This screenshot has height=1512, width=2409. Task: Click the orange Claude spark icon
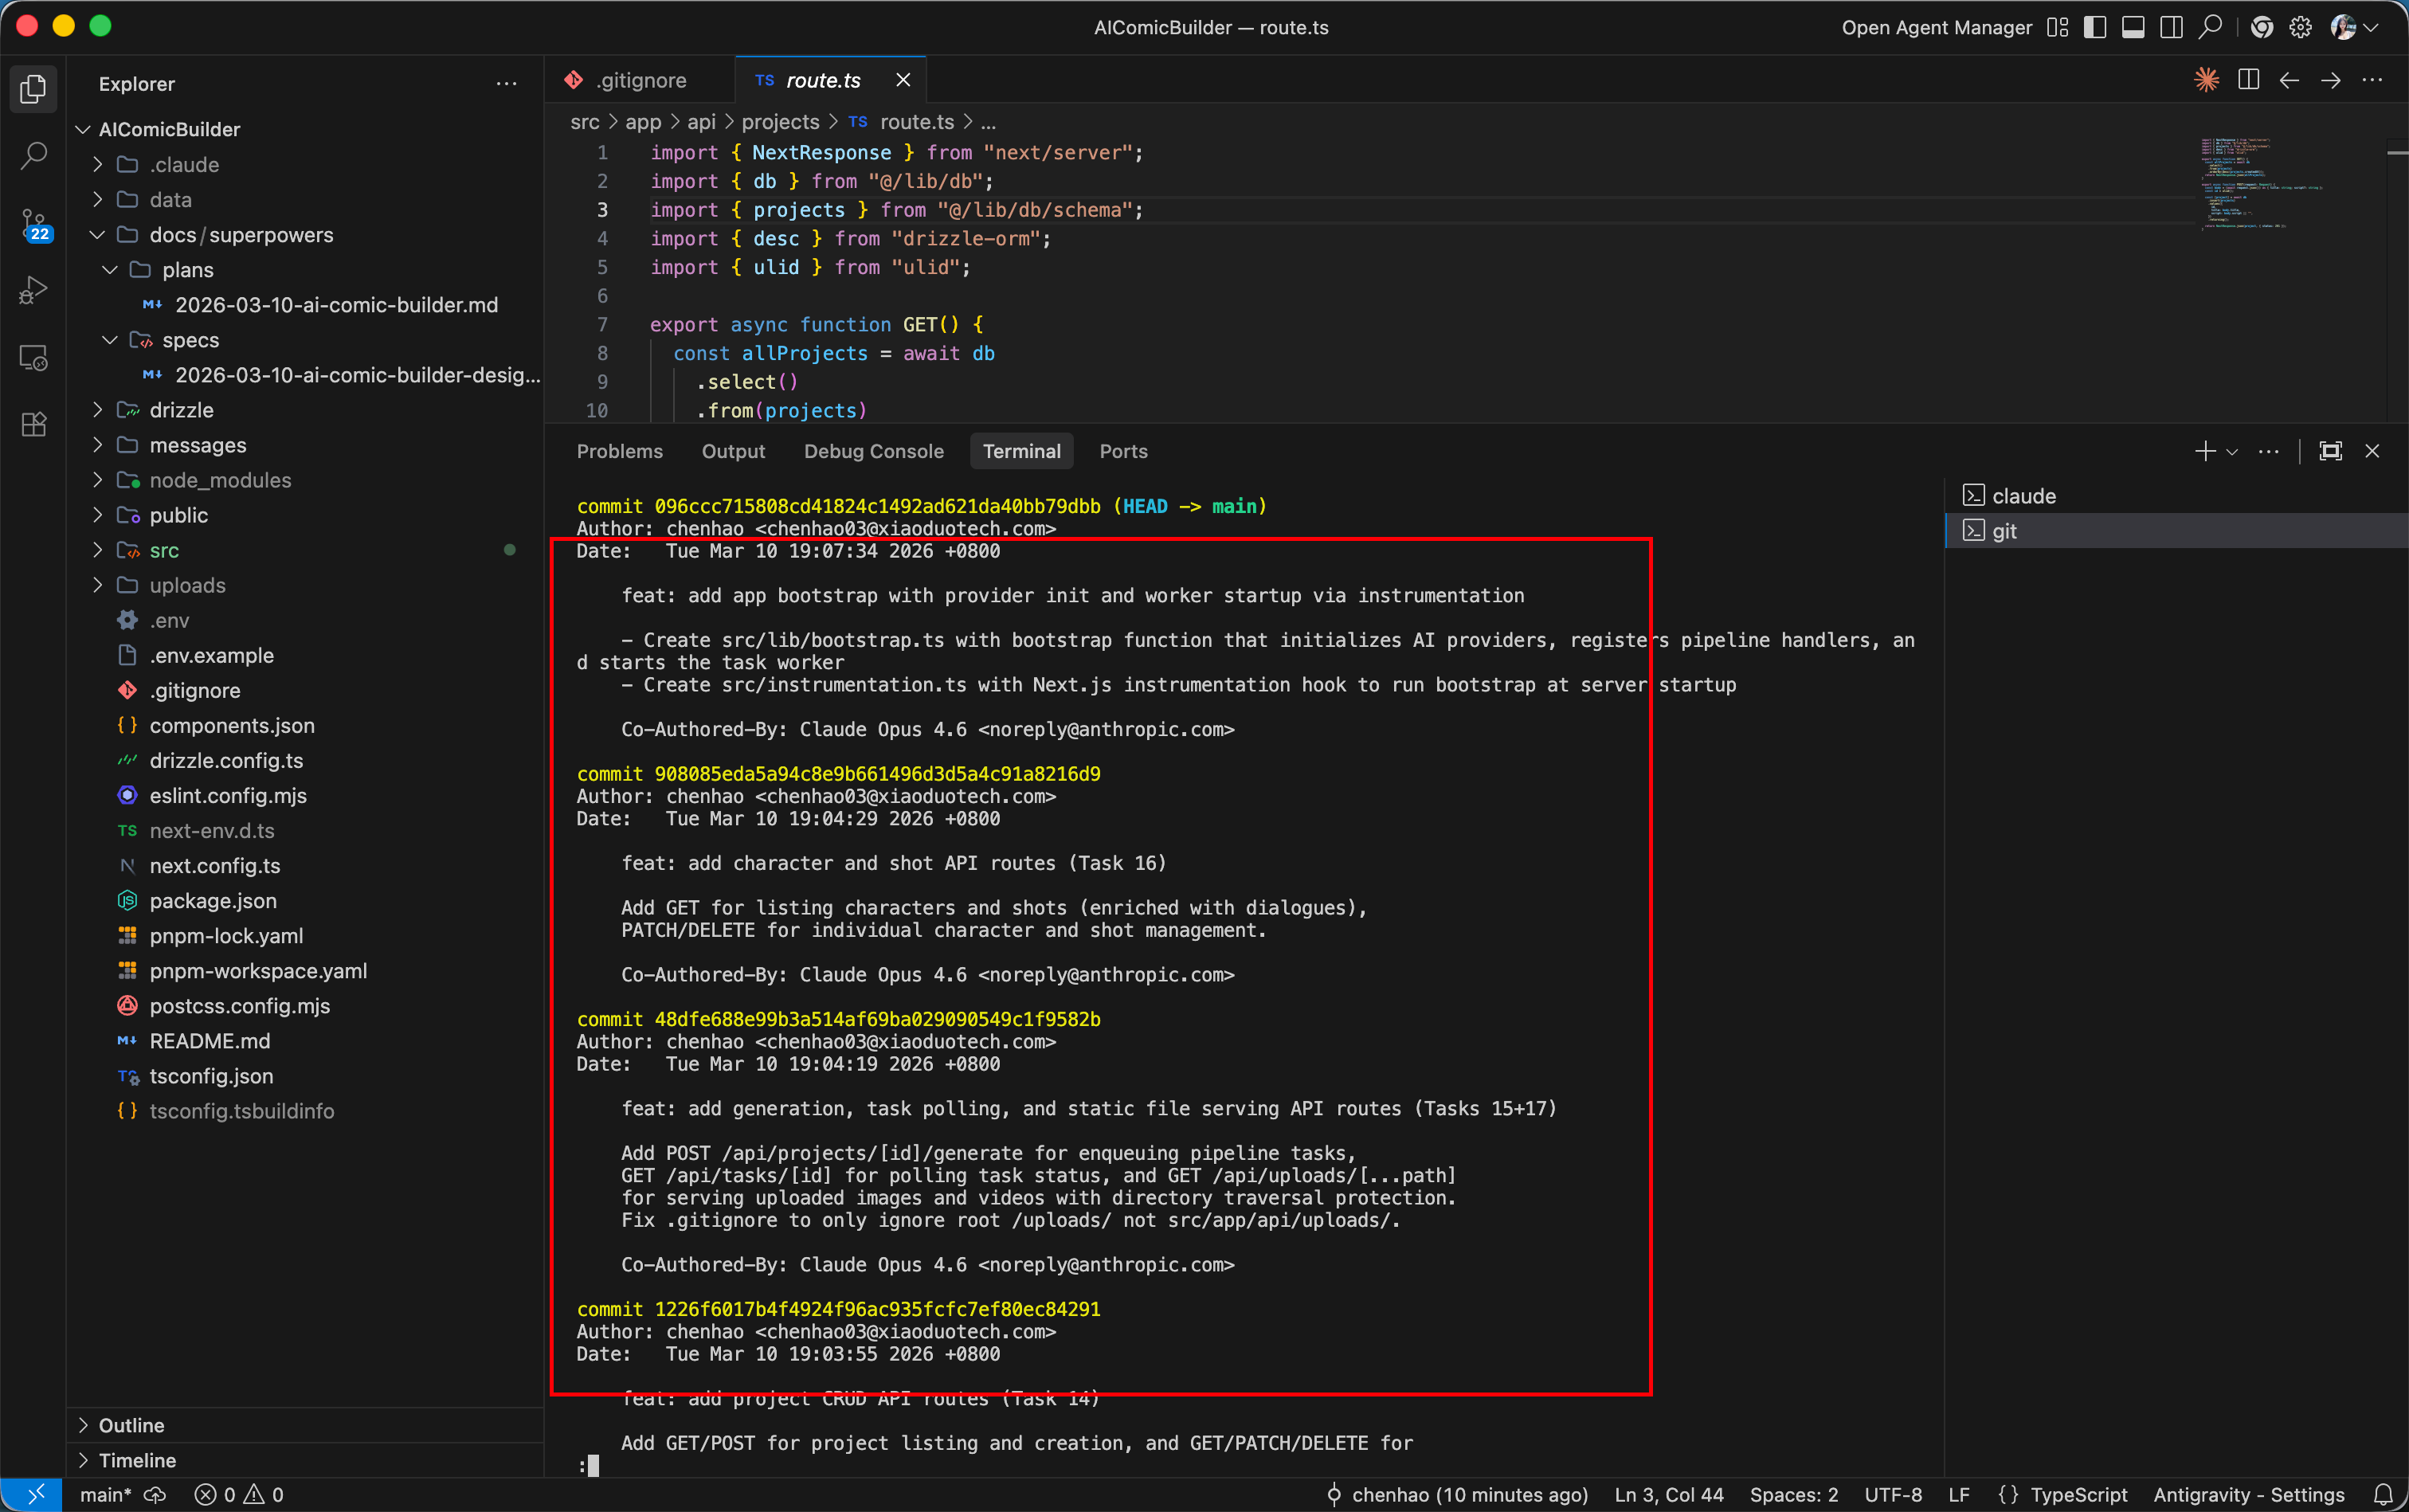[x=2206, y=80]
